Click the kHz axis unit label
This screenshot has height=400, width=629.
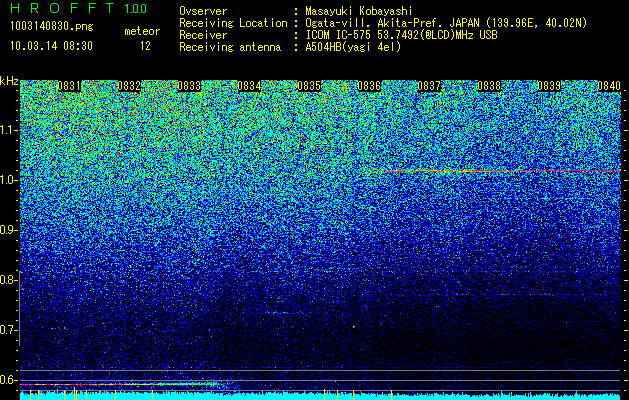pos(9,81)
